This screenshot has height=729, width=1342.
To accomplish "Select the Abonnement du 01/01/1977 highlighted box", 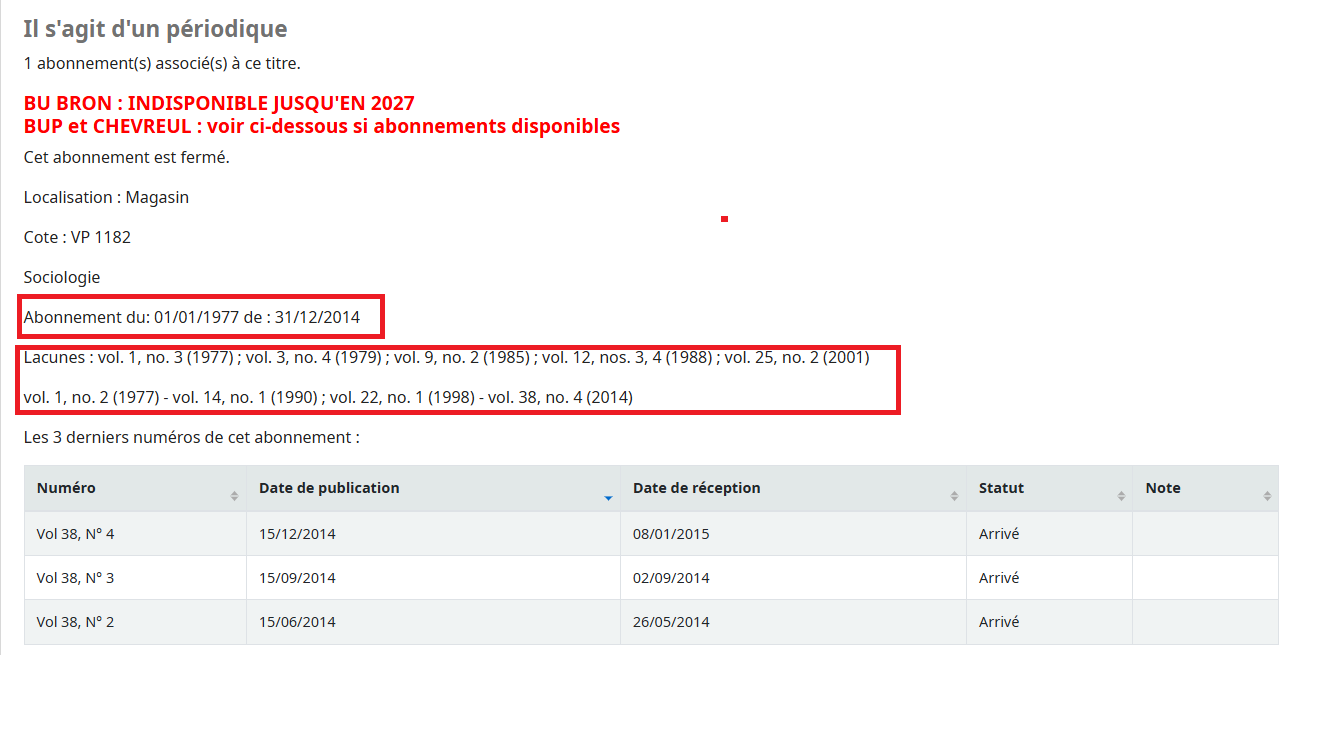I will click(x=201, y=317).
